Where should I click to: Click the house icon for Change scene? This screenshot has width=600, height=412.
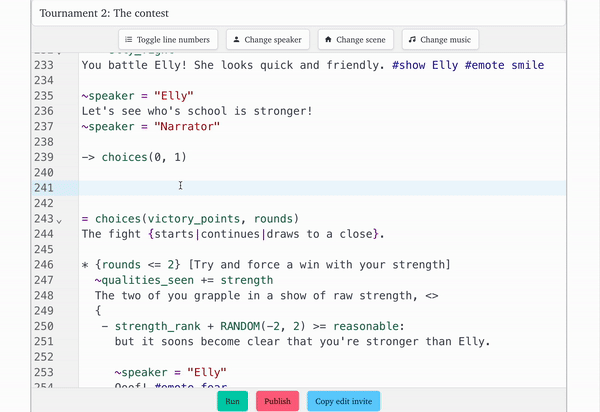point(328,40)
